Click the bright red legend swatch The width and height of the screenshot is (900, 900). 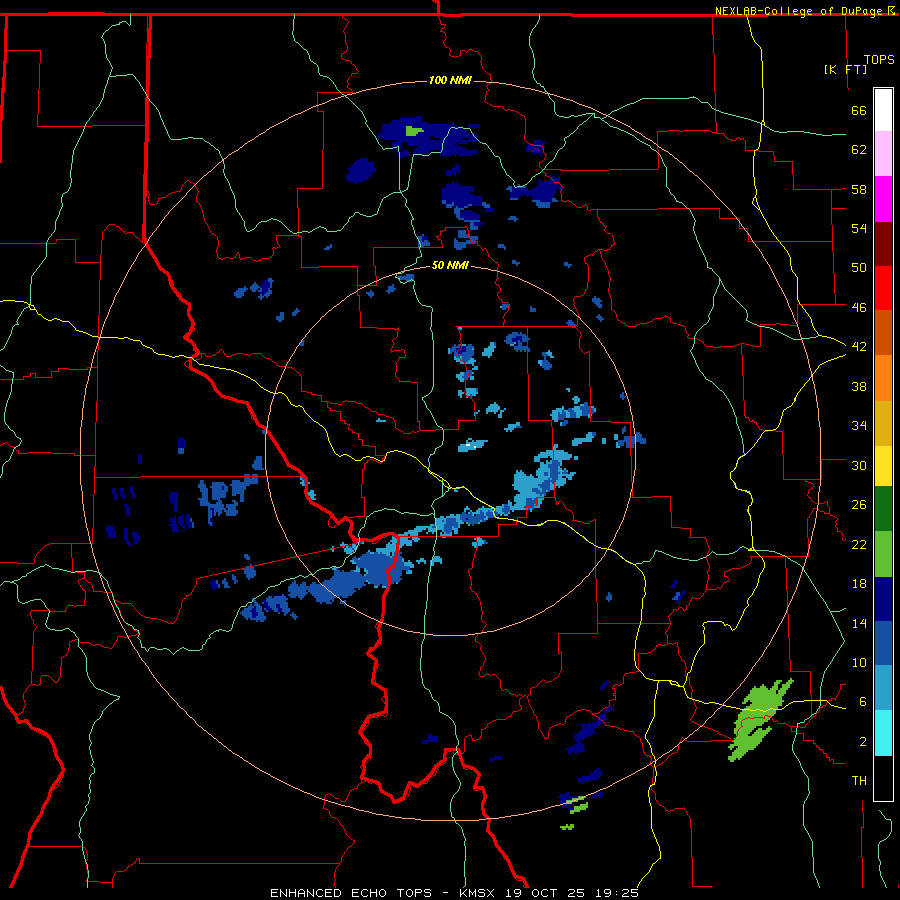point(883,288)
